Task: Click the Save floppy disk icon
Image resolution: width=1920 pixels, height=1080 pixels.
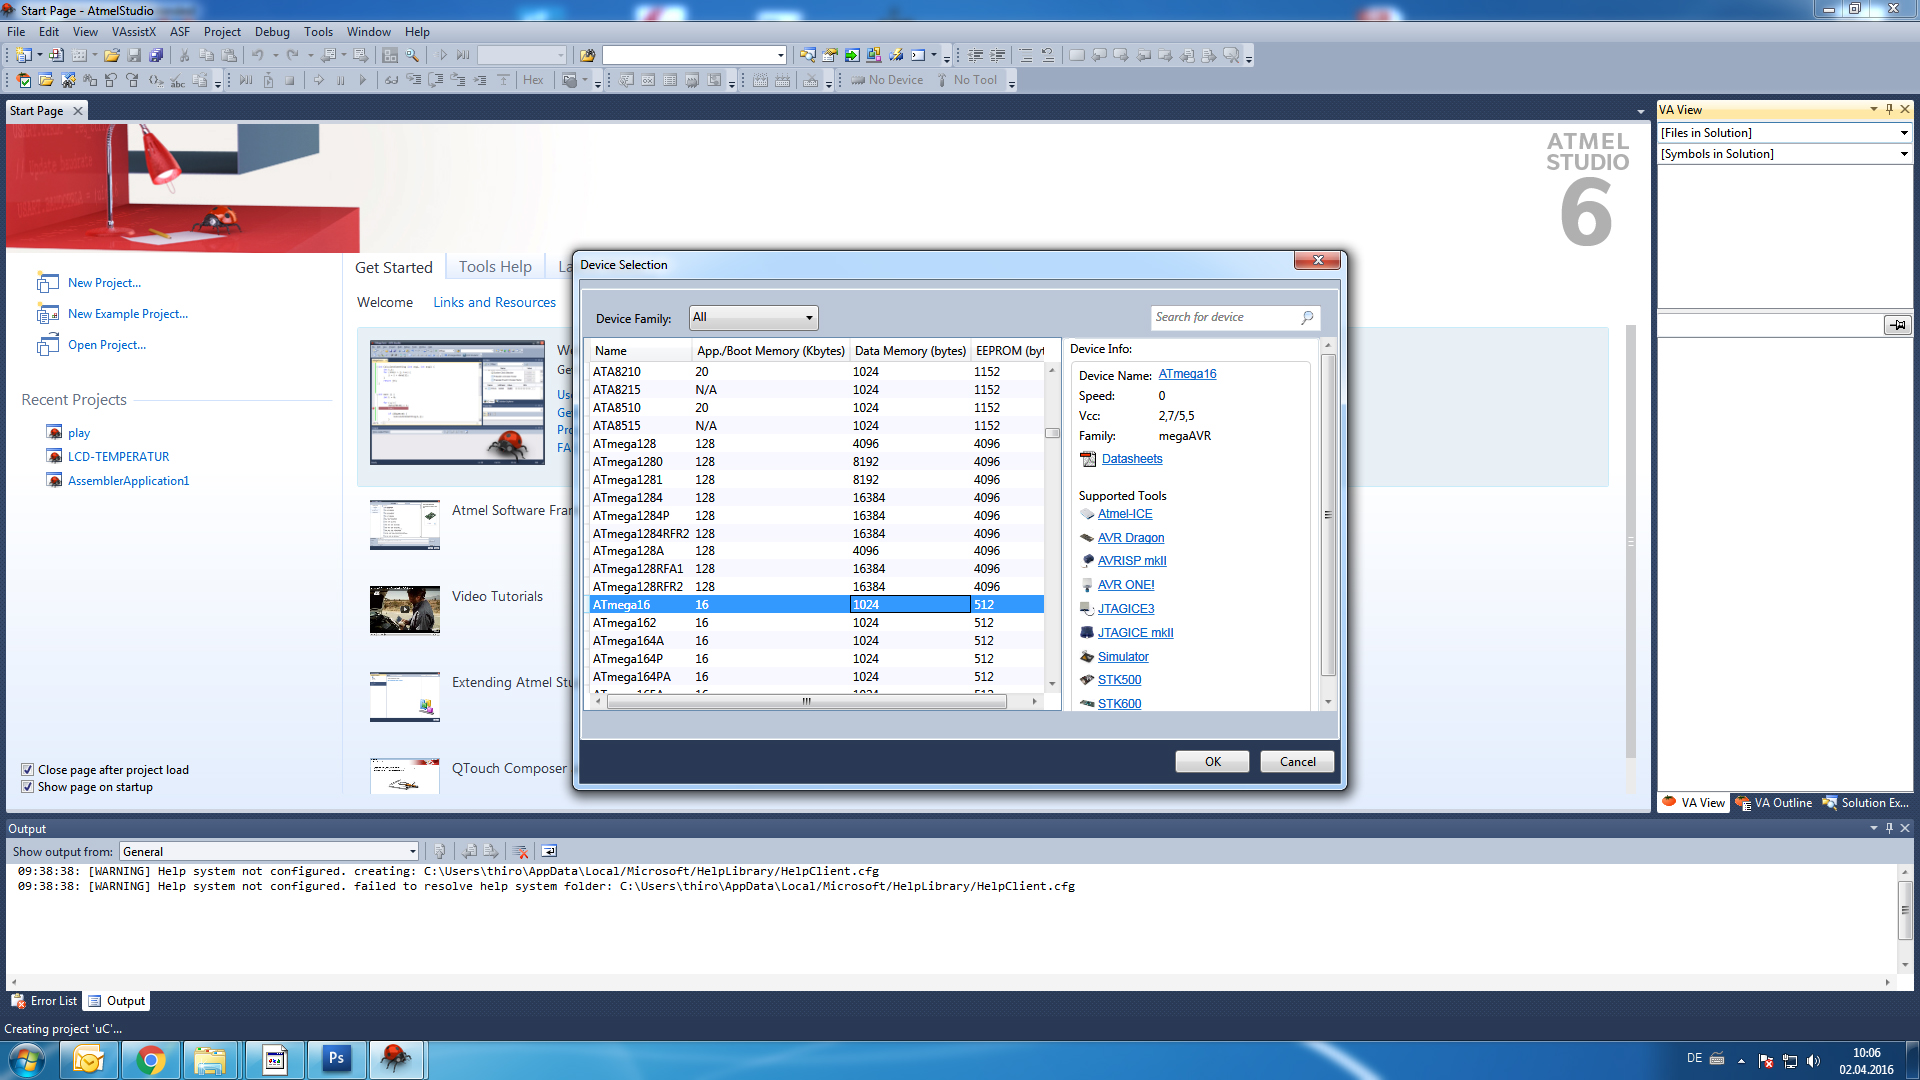Action: click(x=134, y=55)
